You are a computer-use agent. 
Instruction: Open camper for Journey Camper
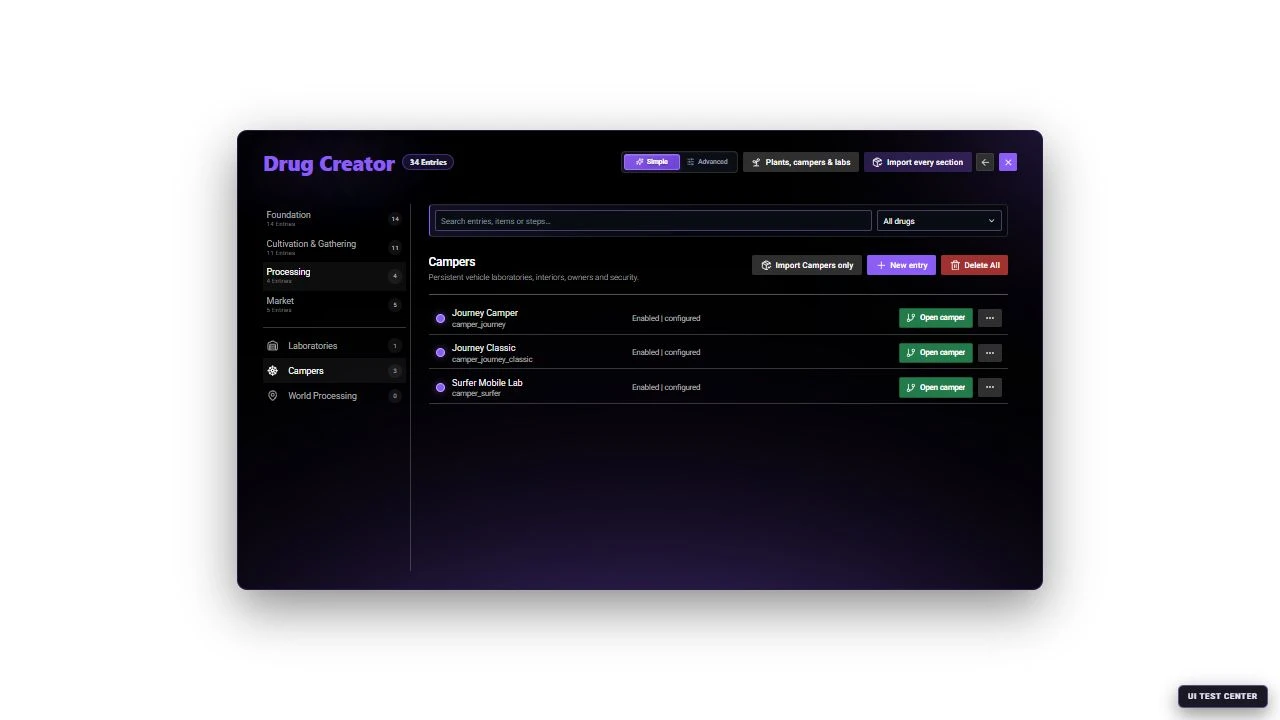click(936, 318)
